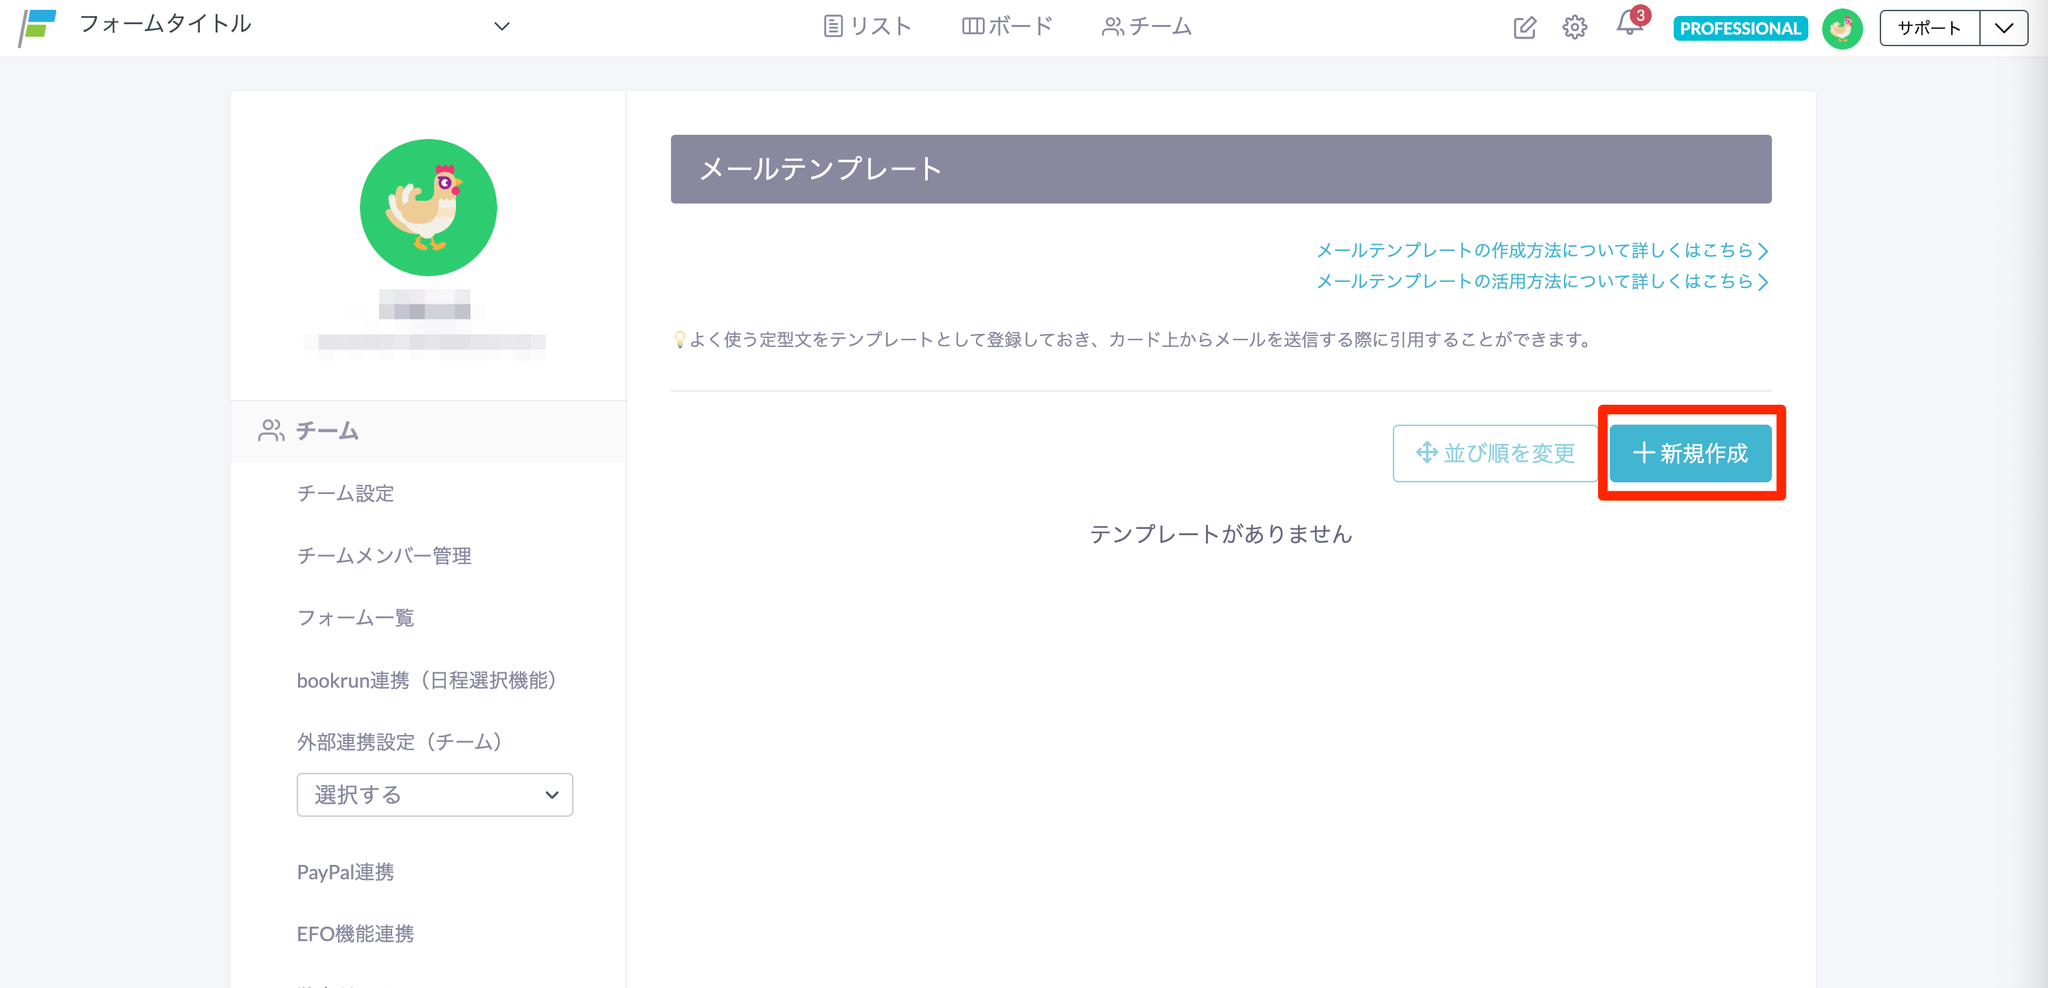
Task: Open the 選択する dropdown for external integration
Action: pos(434,795)
